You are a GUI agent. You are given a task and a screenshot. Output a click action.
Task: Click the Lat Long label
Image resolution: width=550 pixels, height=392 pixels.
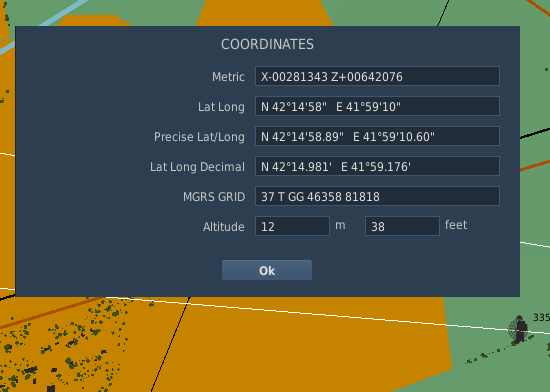(x=221, y=107)
